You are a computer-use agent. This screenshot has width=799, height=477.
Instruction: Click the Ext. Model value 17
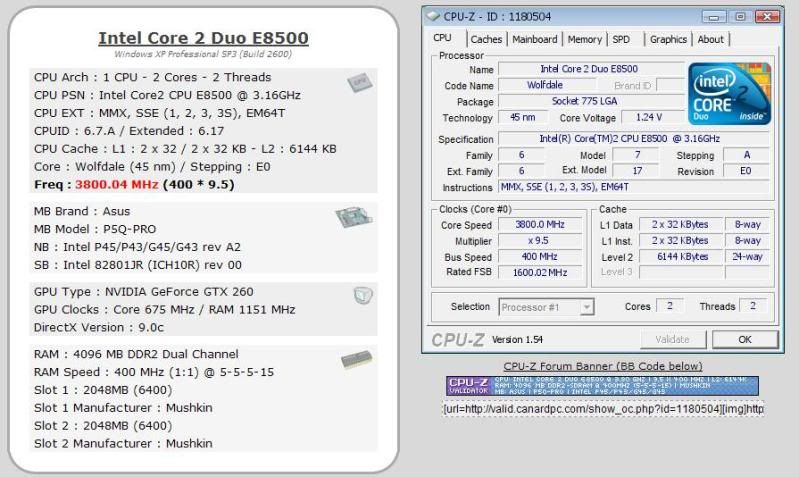tap(637, 171)
